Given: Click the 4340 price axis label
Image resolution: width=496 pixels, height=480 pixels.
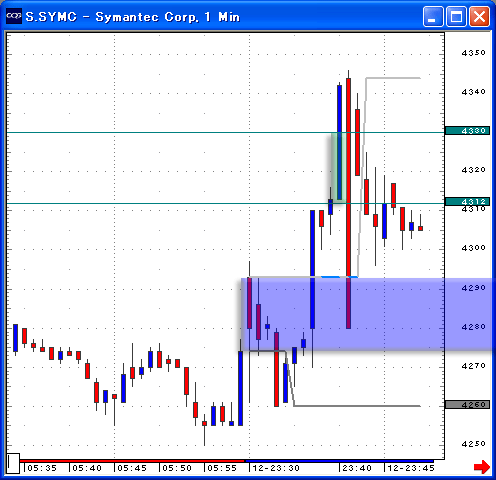Looking at the screenshot, I should pos(473,92).
